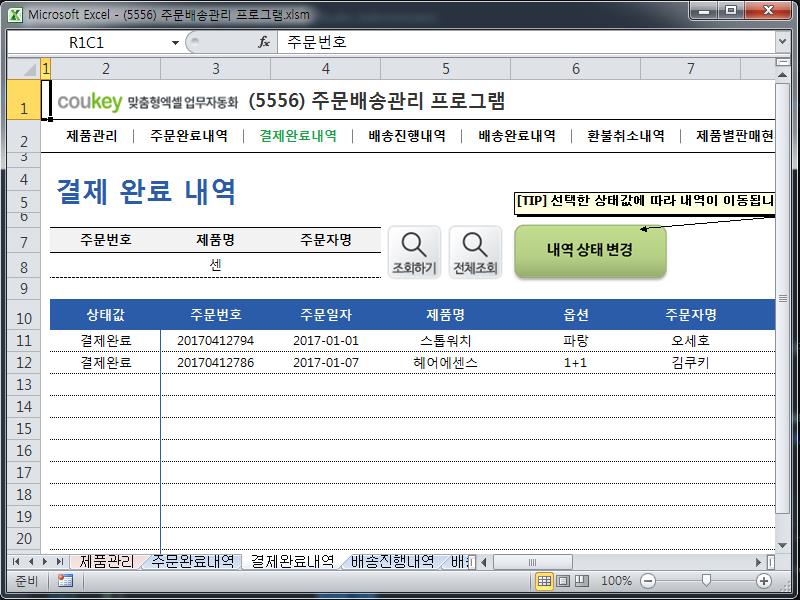The height and width of the screenshot is (600, 800).
Task: Click vertical scrollbar down arrow
Action: [782, 546]
